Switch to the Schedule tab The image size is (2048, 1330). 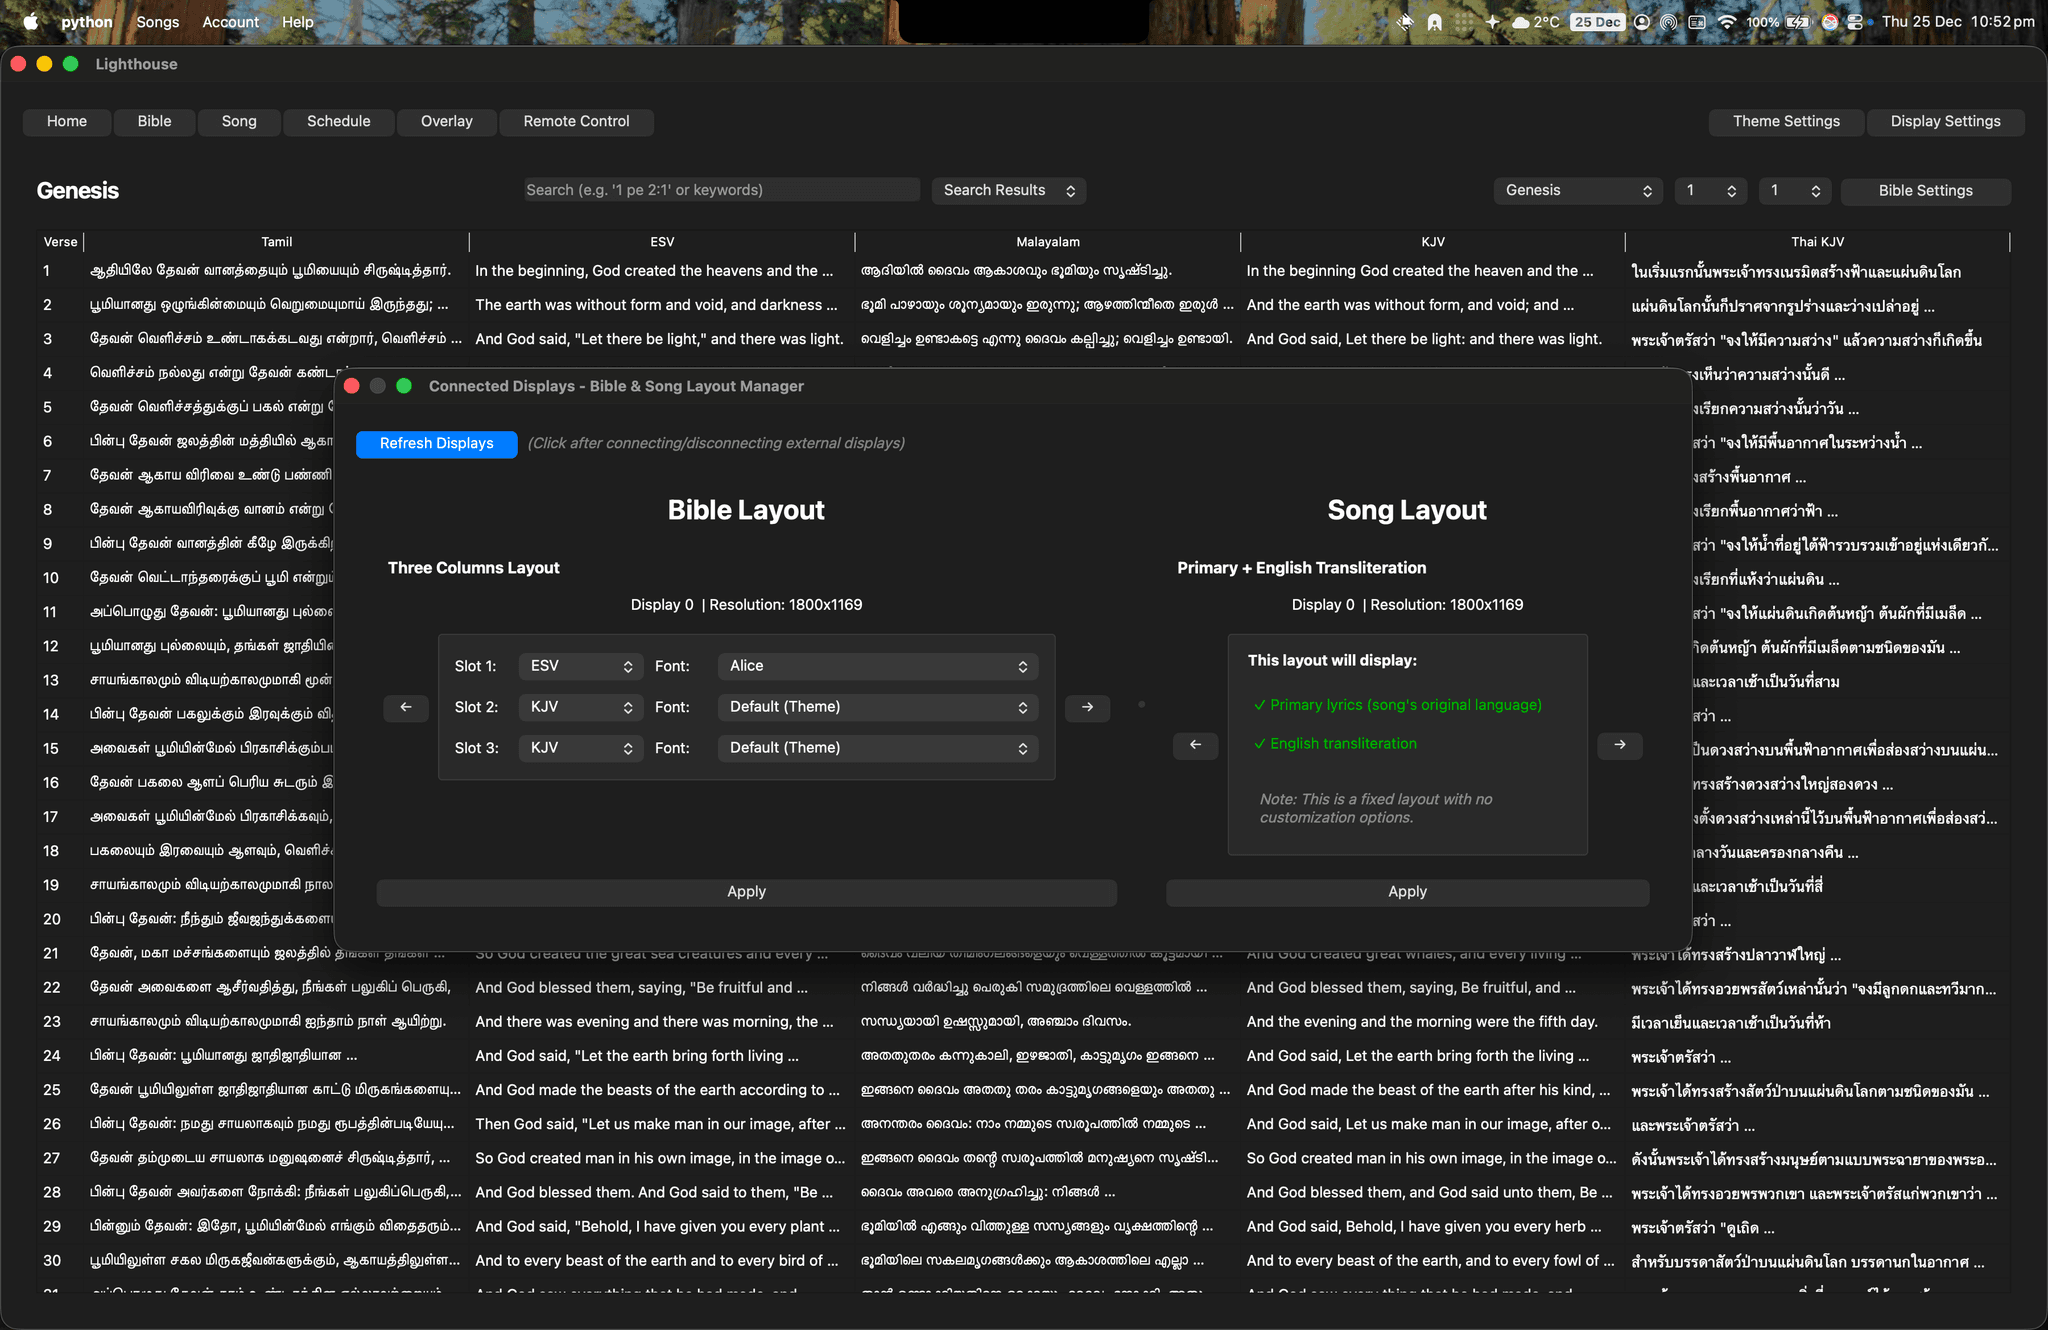point(338,121)
